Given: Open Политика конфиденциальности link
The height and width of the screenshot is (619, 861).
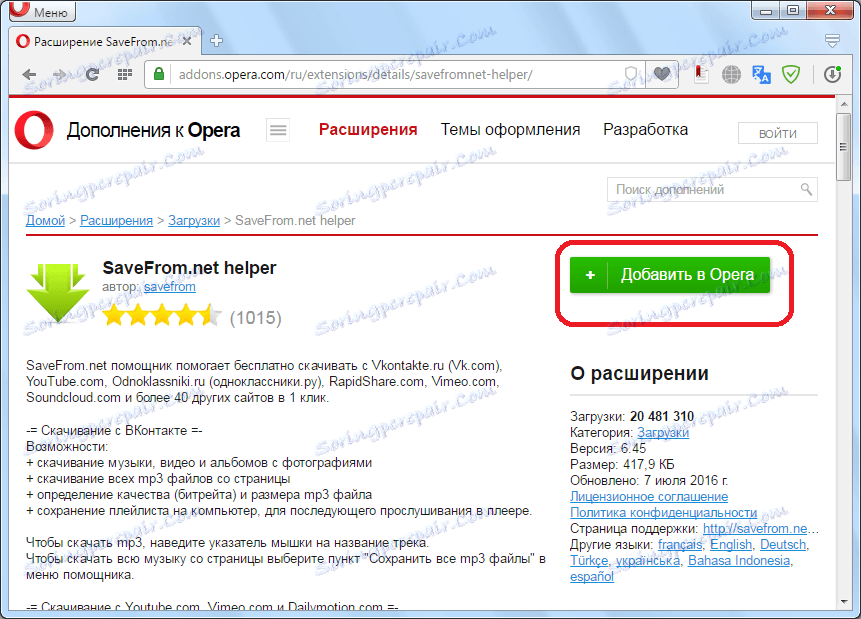Looking at the screenshot, I should [663, 512].
